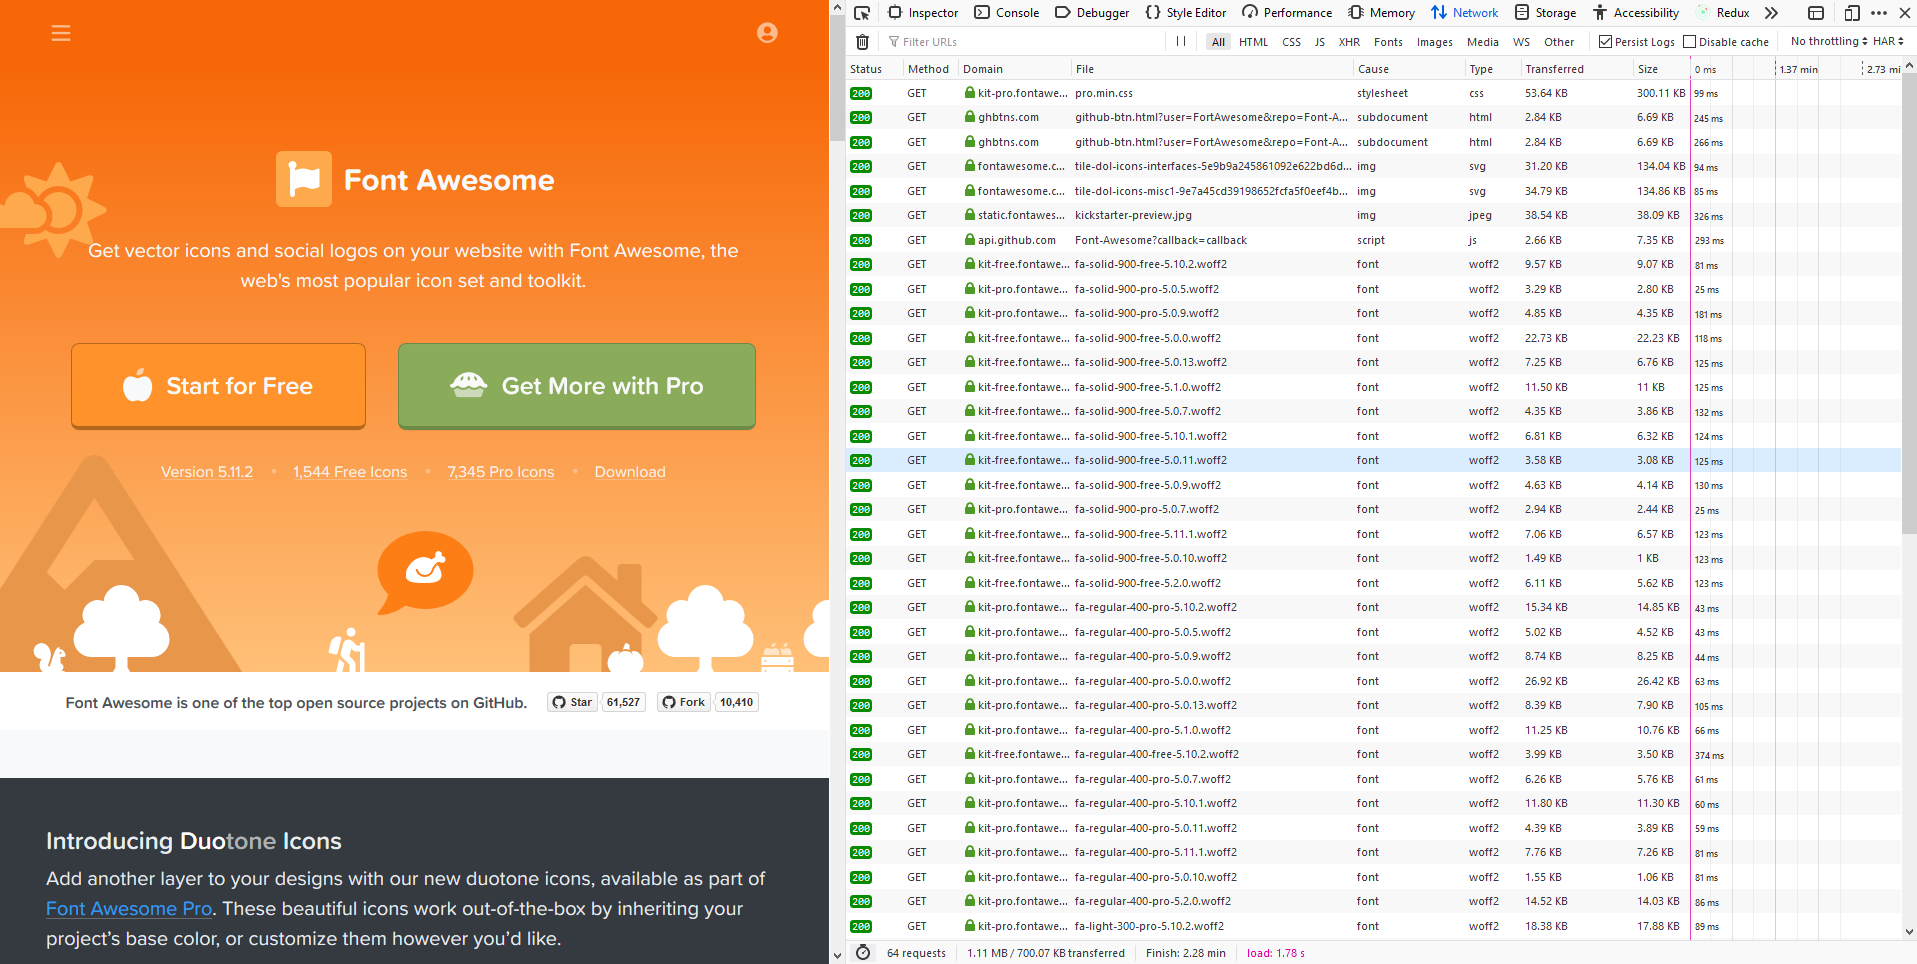Click the GitHub Star button

point(572,702)
